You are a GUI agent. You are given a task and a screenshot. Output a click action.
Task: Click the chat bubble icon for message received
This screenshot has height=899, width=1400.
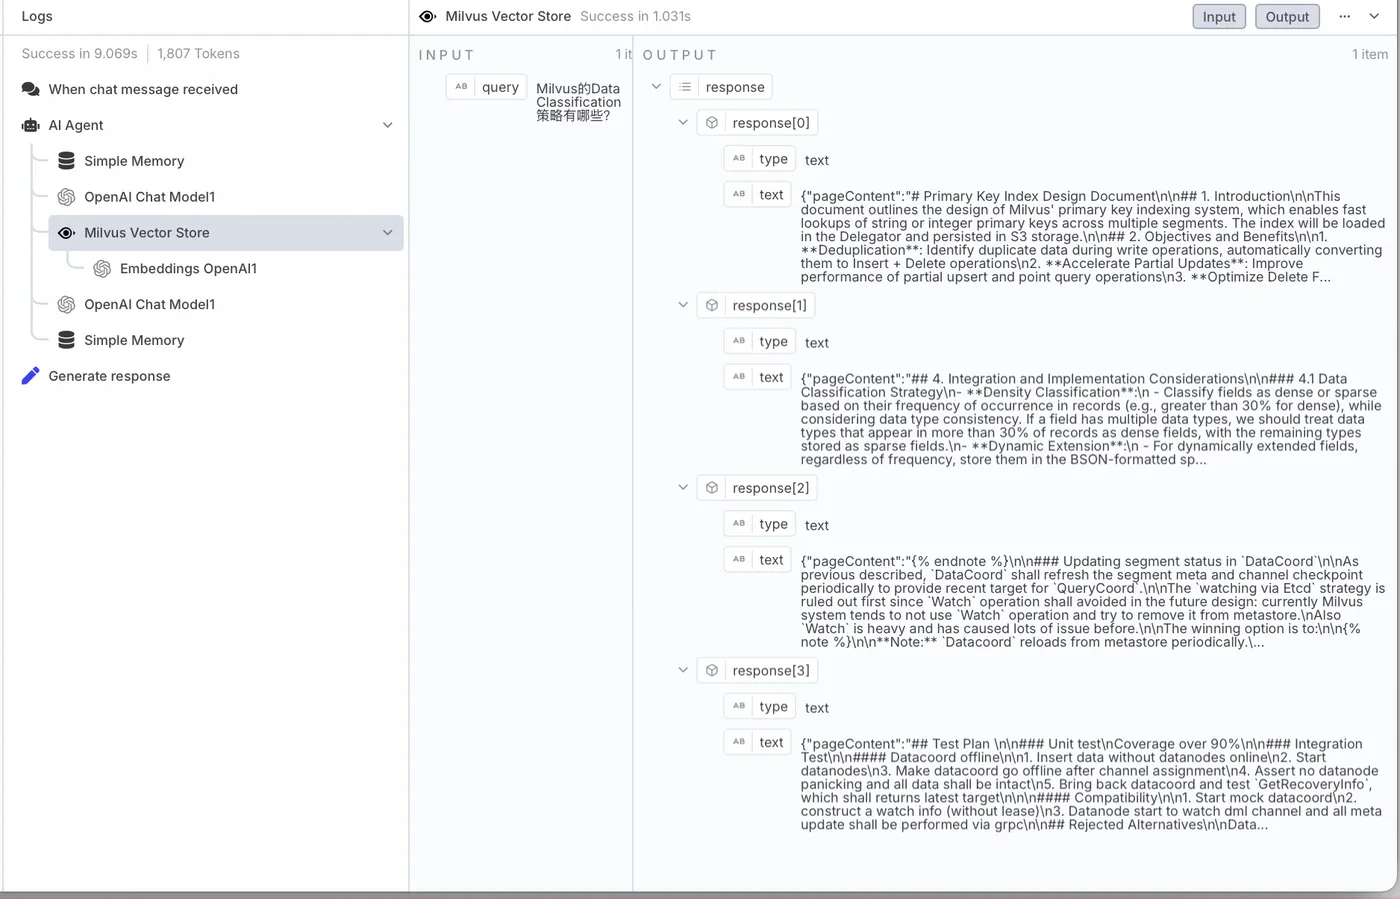coord(31,89)
